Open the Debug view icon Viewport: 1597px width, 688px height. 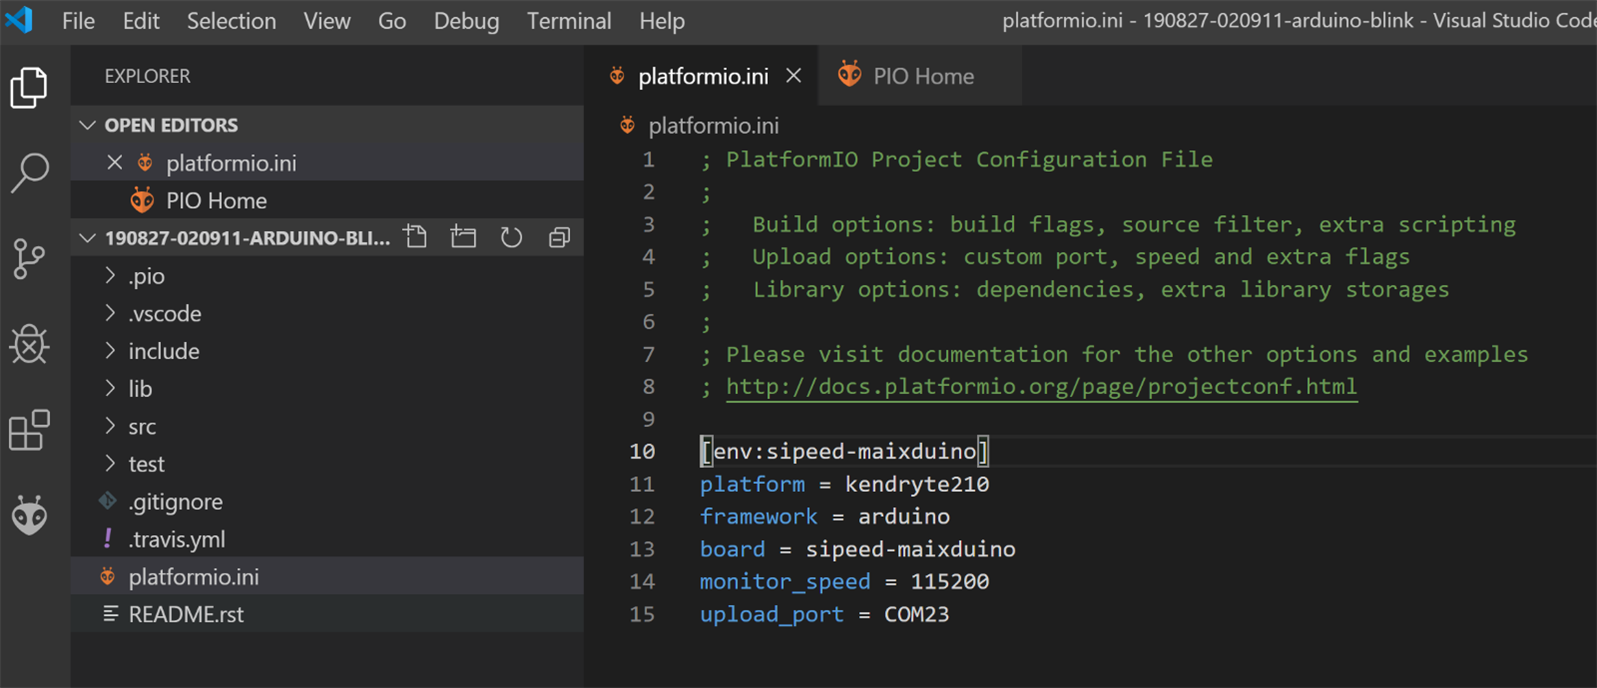[29, 345]
